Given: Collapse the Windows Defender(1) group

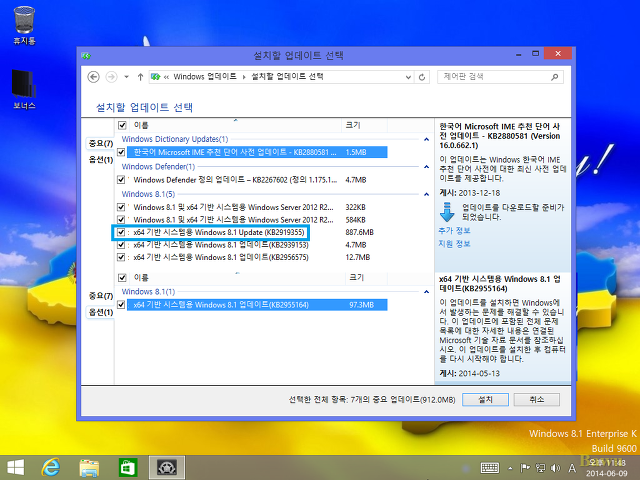Looking at the screenshot, I should (426, 167).
